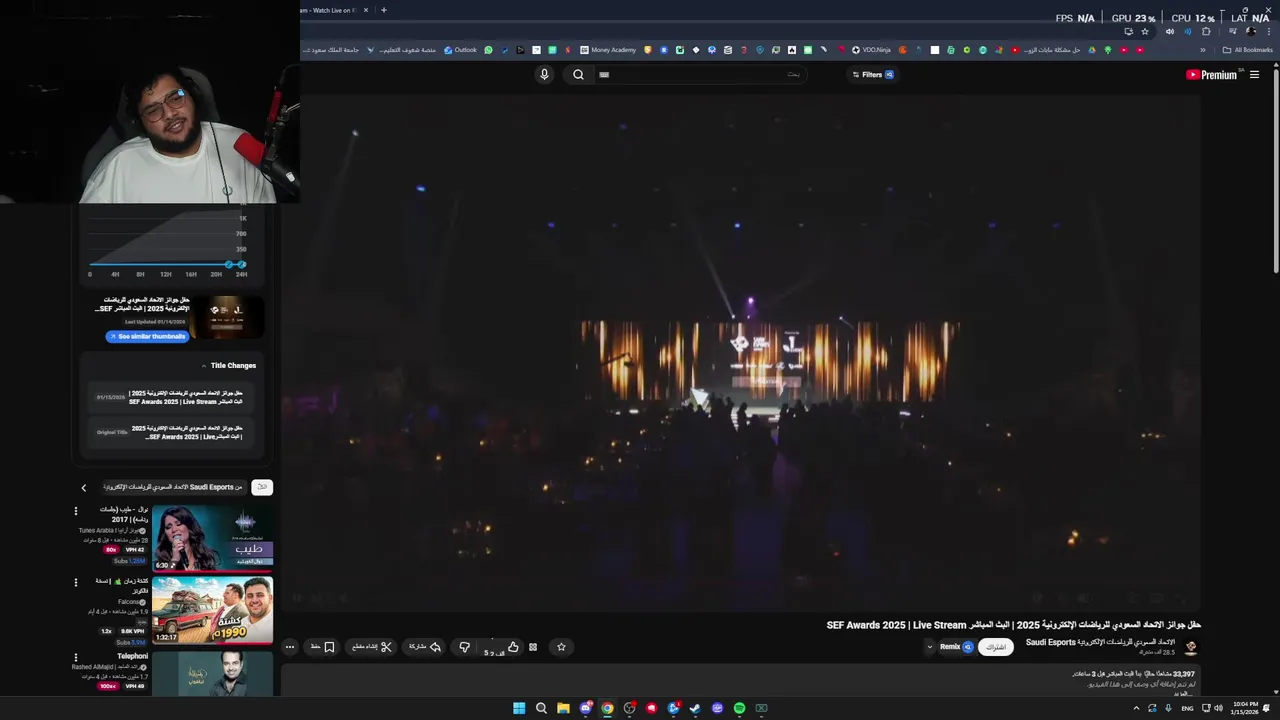
Task: Open options menu for Telephoni video
Action: coord(75,656)
